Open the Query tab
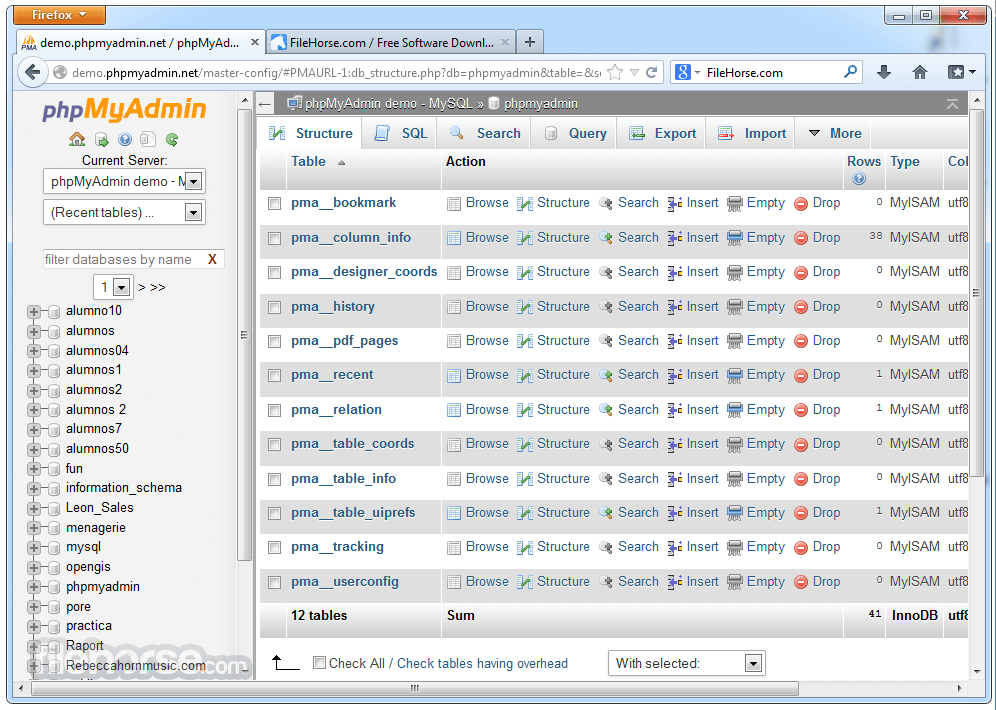This screenshot has width=996, height=710. (575, 133)
